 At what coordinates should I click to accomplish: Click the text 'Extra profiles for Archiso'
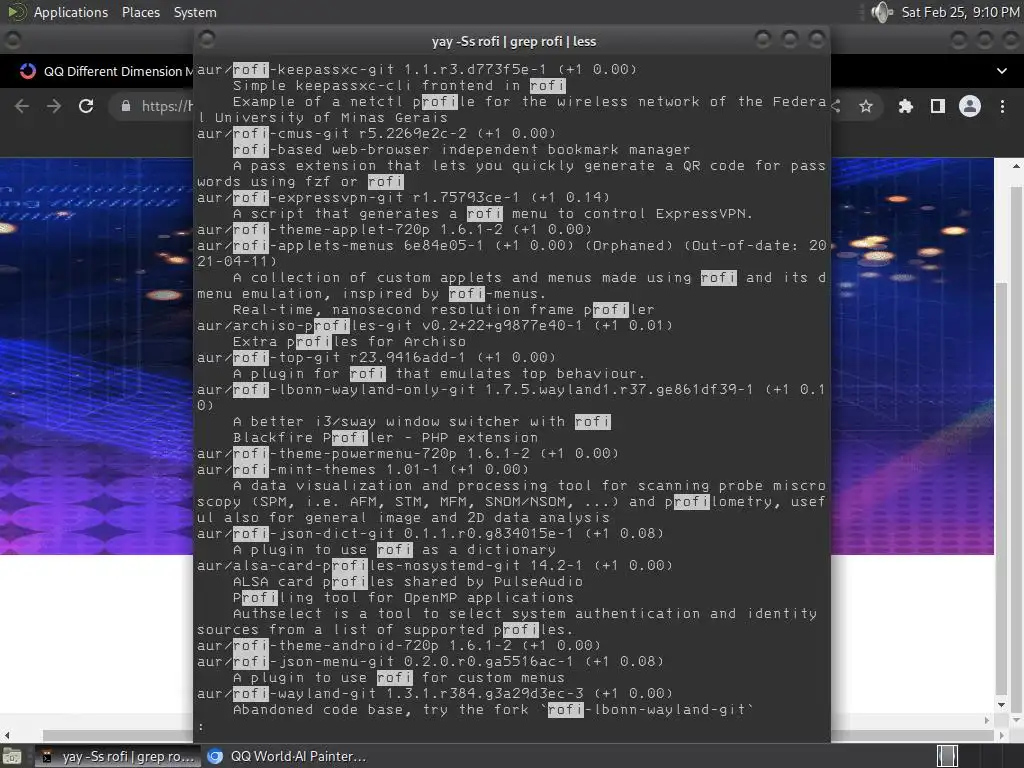pyautogui.click(x=349, y=342)
